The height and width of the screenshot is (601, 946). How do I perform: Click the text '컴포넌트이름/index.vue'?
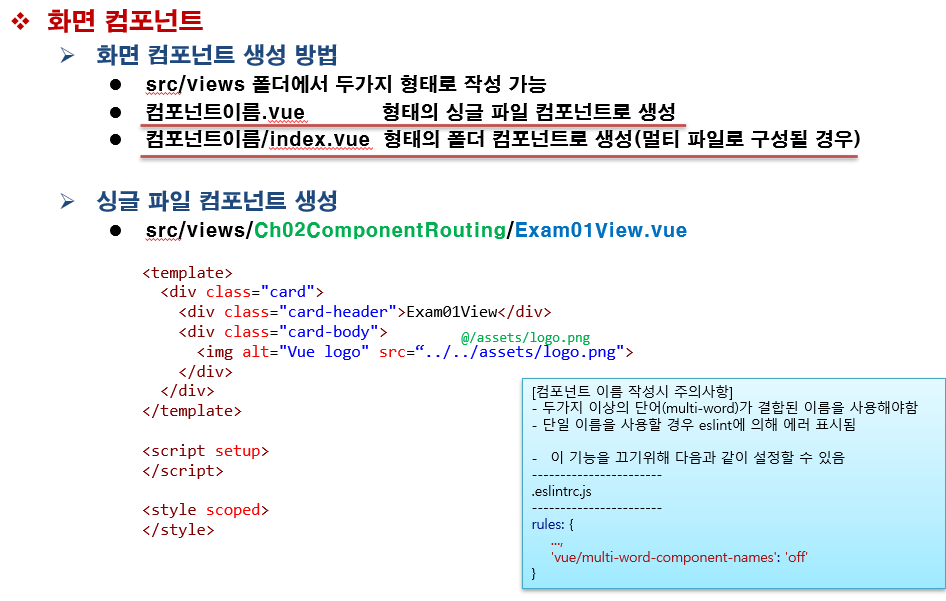pyautogui.click(x=258, y=139)
